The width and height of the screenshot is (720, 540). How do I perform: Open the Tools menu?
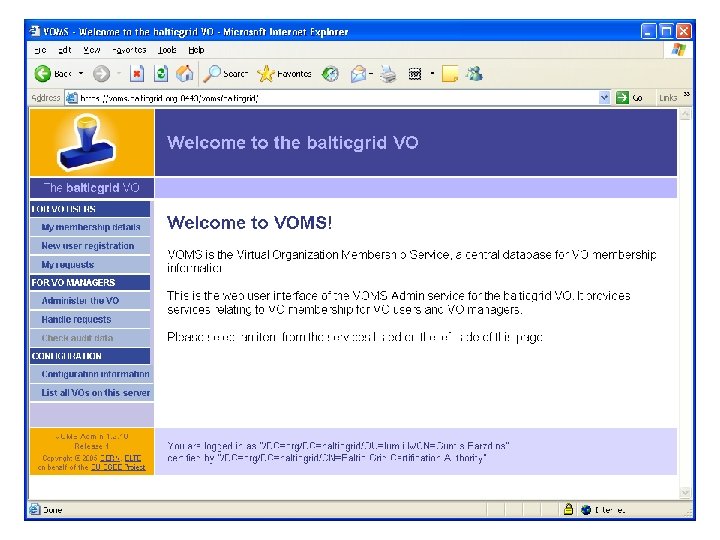click(167, 50)
